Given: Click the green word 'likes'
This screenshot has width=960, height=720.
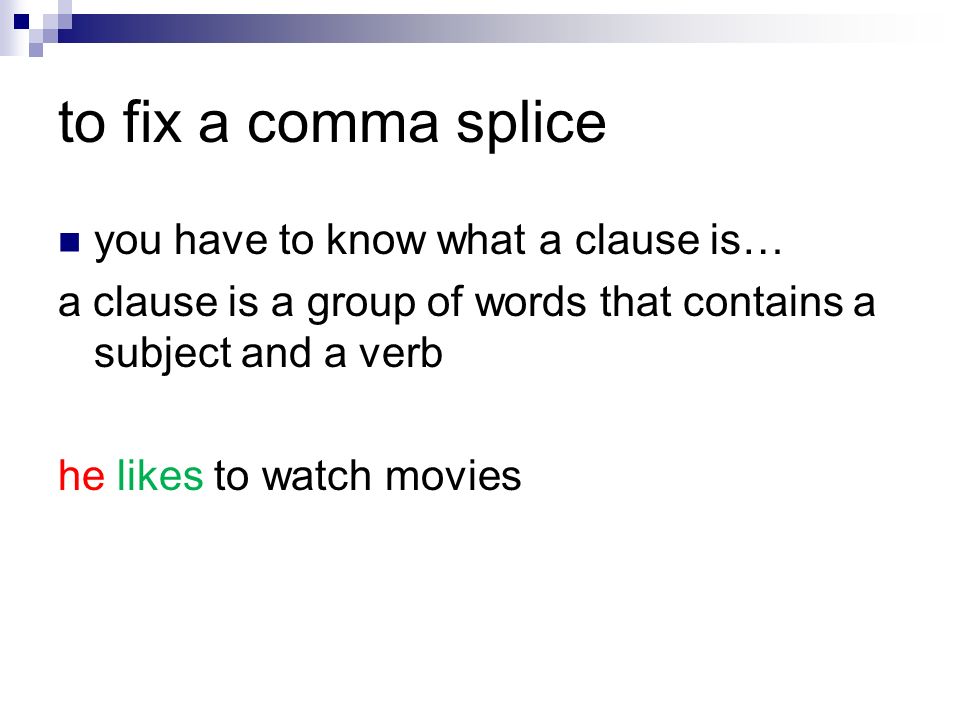Looking at the screenshot, I should pyautogui.click(x=159, y=475).
